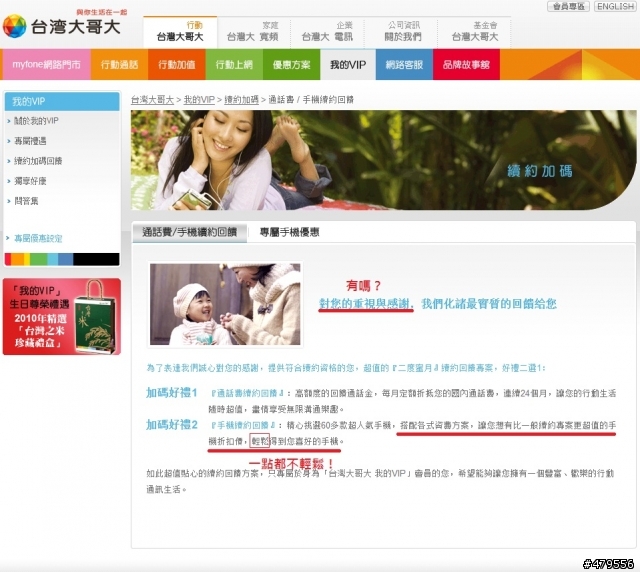Open the 我的VIP 生日尊榮禮遇 promo banner
The image size is (640, 572).
pyautogui.click(x=62, y=316)
